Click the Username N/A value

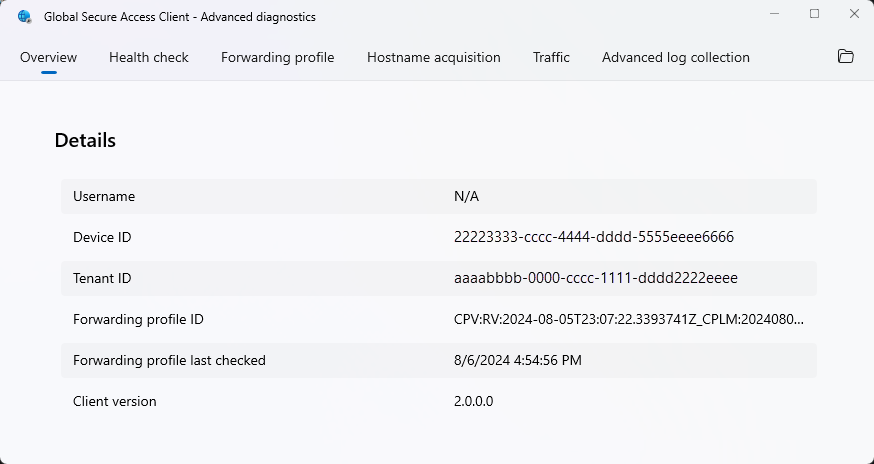[466, 196]
